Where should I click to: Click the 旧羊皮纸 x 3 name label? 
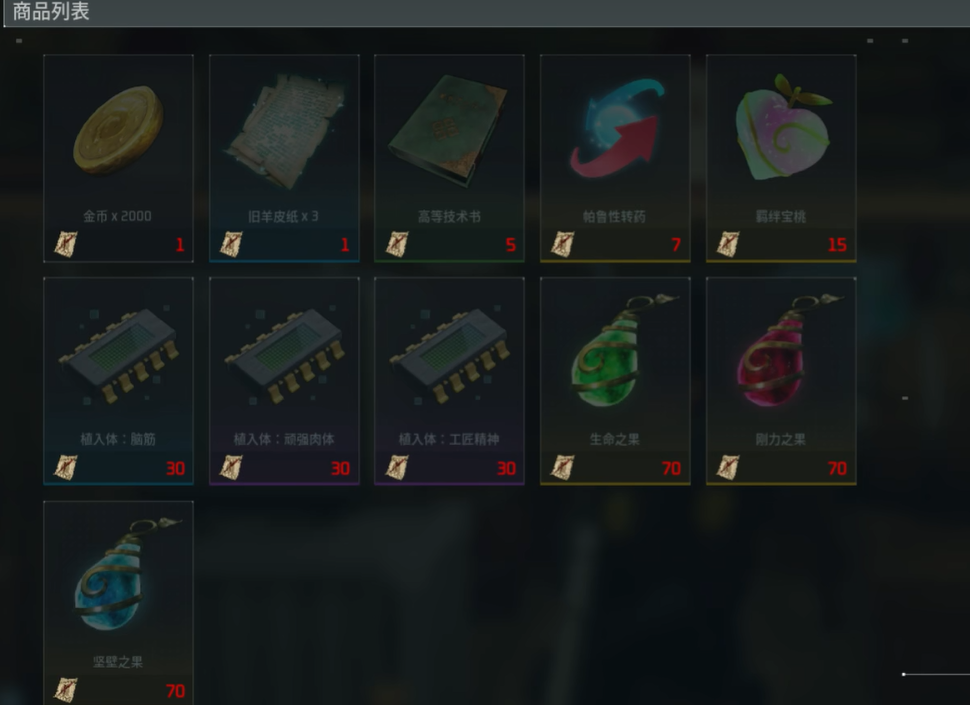(283, 216)
